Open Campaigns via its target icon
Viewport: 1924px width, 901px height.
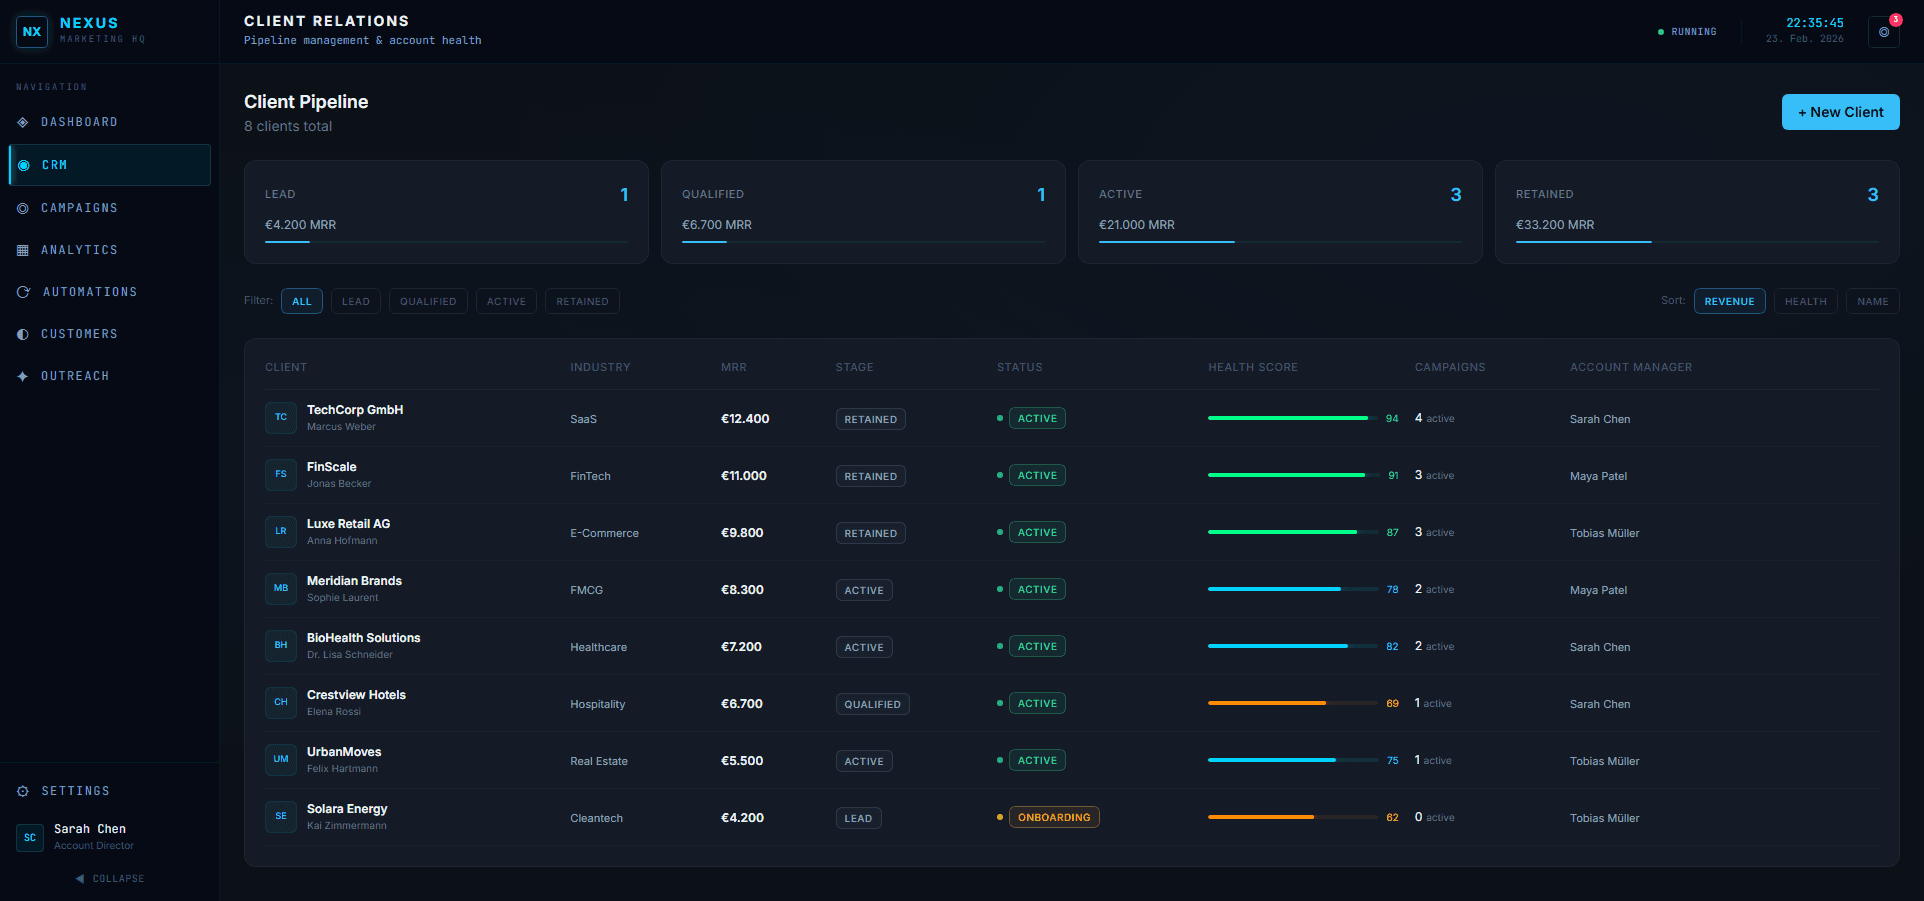(22, 207)
